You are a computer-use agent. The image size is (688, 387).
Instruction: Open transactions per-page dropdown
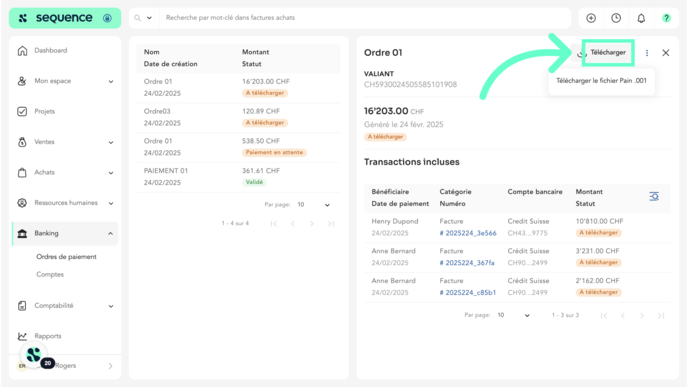click(514, 315)
